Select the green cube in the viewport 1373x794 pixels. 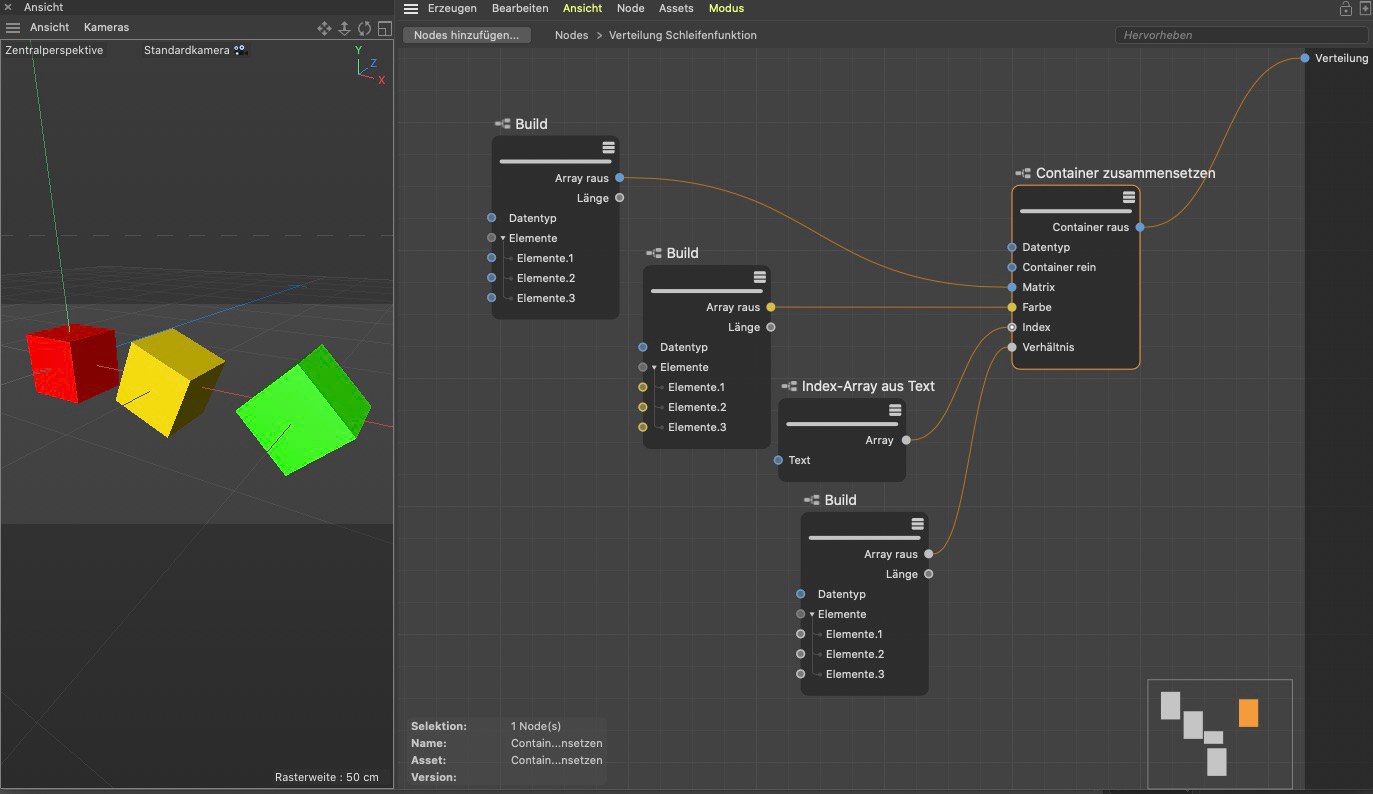[x=302, y=410]
